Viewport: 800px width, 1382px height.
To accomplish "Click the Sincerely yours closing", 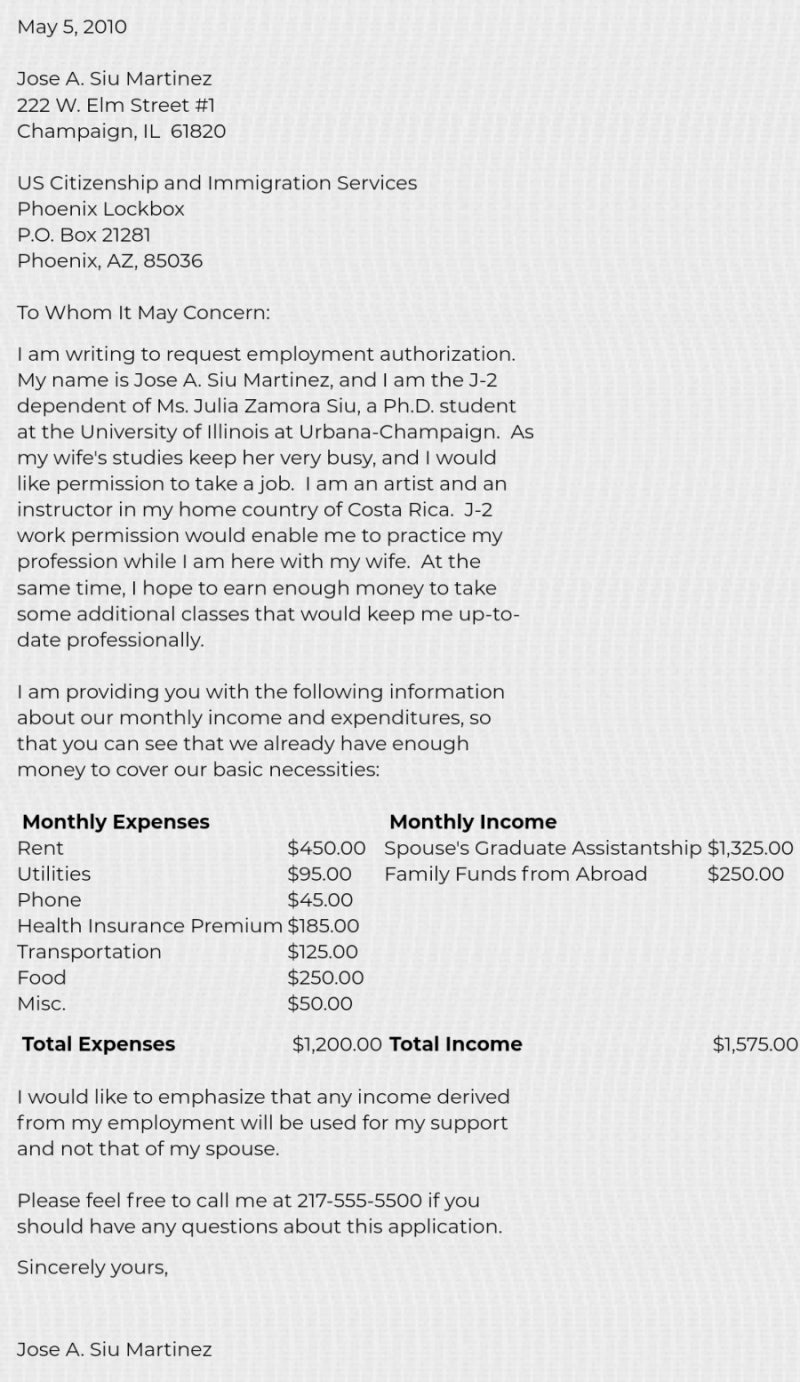I will (92, 1267).
